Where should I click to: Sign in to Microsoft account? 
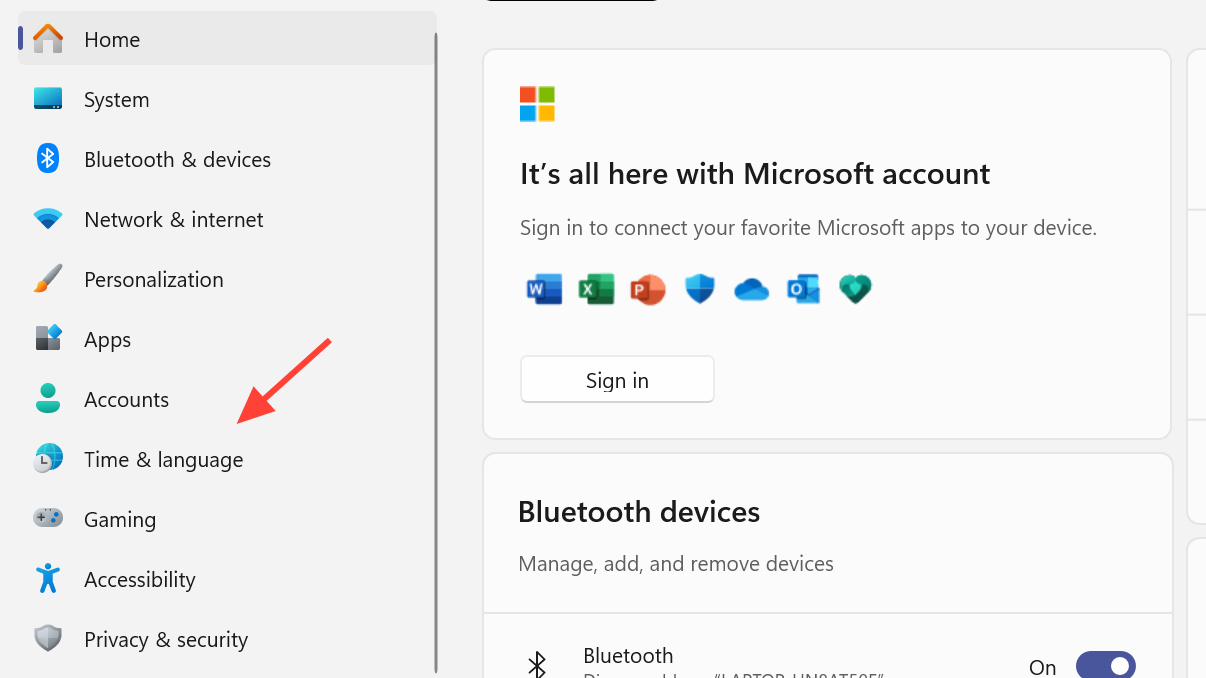[x=617, y=380]
